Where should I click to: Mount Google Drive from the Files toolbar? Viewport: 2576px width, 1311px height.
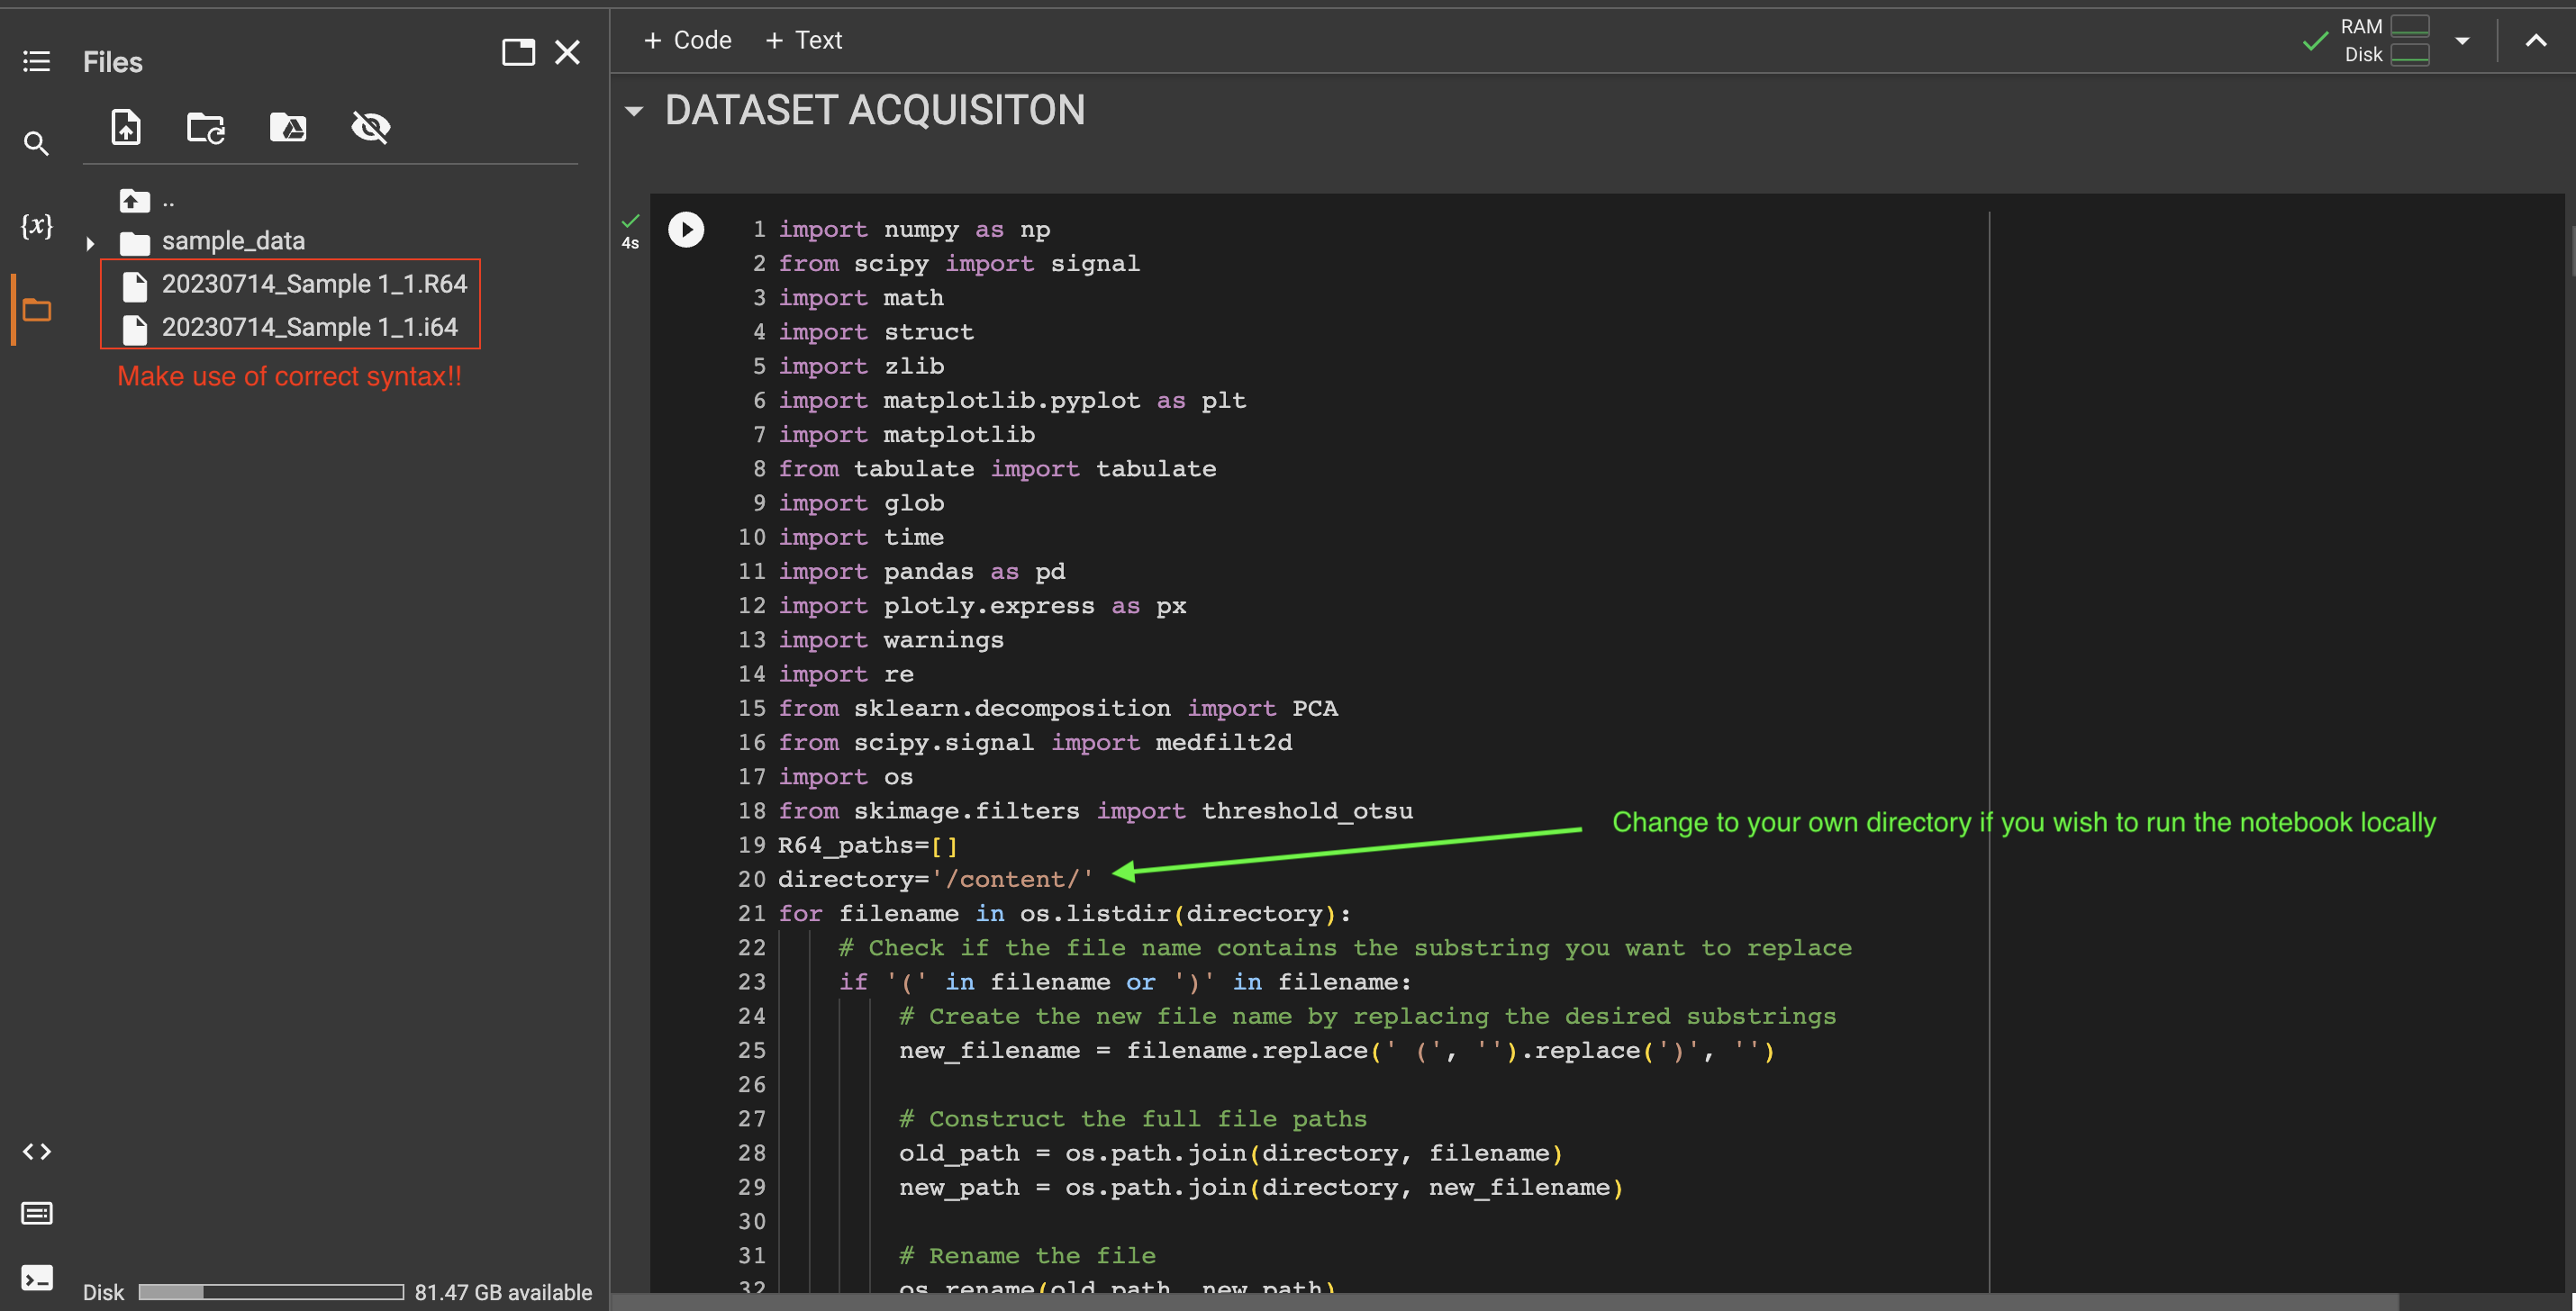coord(287,127)
